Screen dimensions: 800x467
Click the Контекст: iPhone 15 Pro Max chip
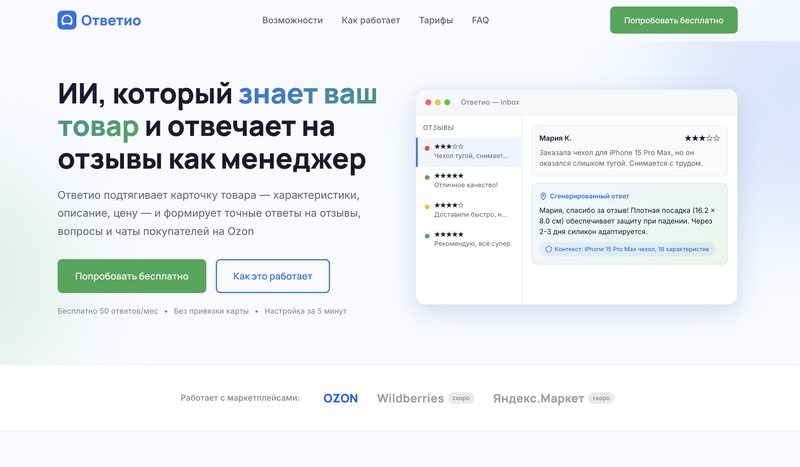(x=627, y=249)
